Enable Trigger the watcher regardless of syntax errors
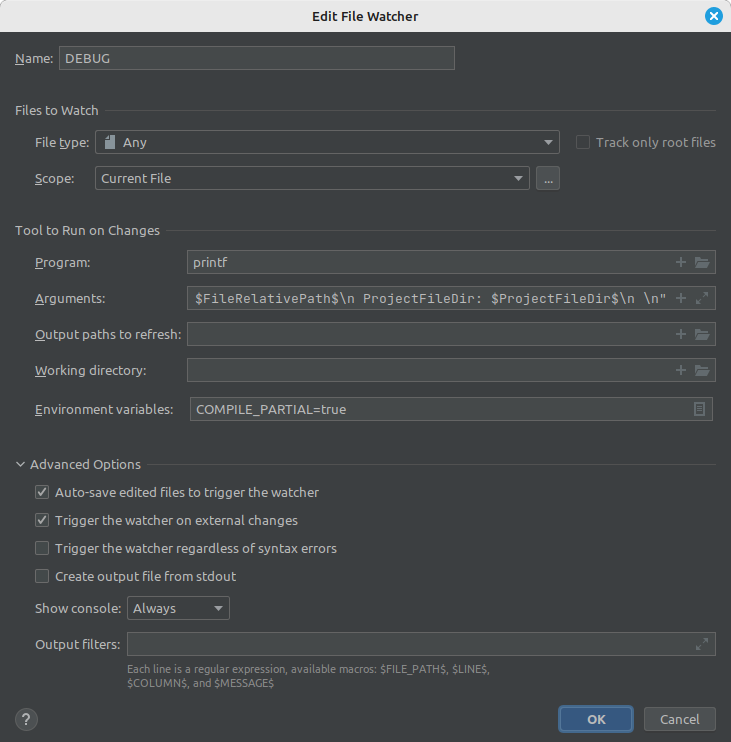The width and height of the screenshot is (731, 742). click(x=42, y=548)
